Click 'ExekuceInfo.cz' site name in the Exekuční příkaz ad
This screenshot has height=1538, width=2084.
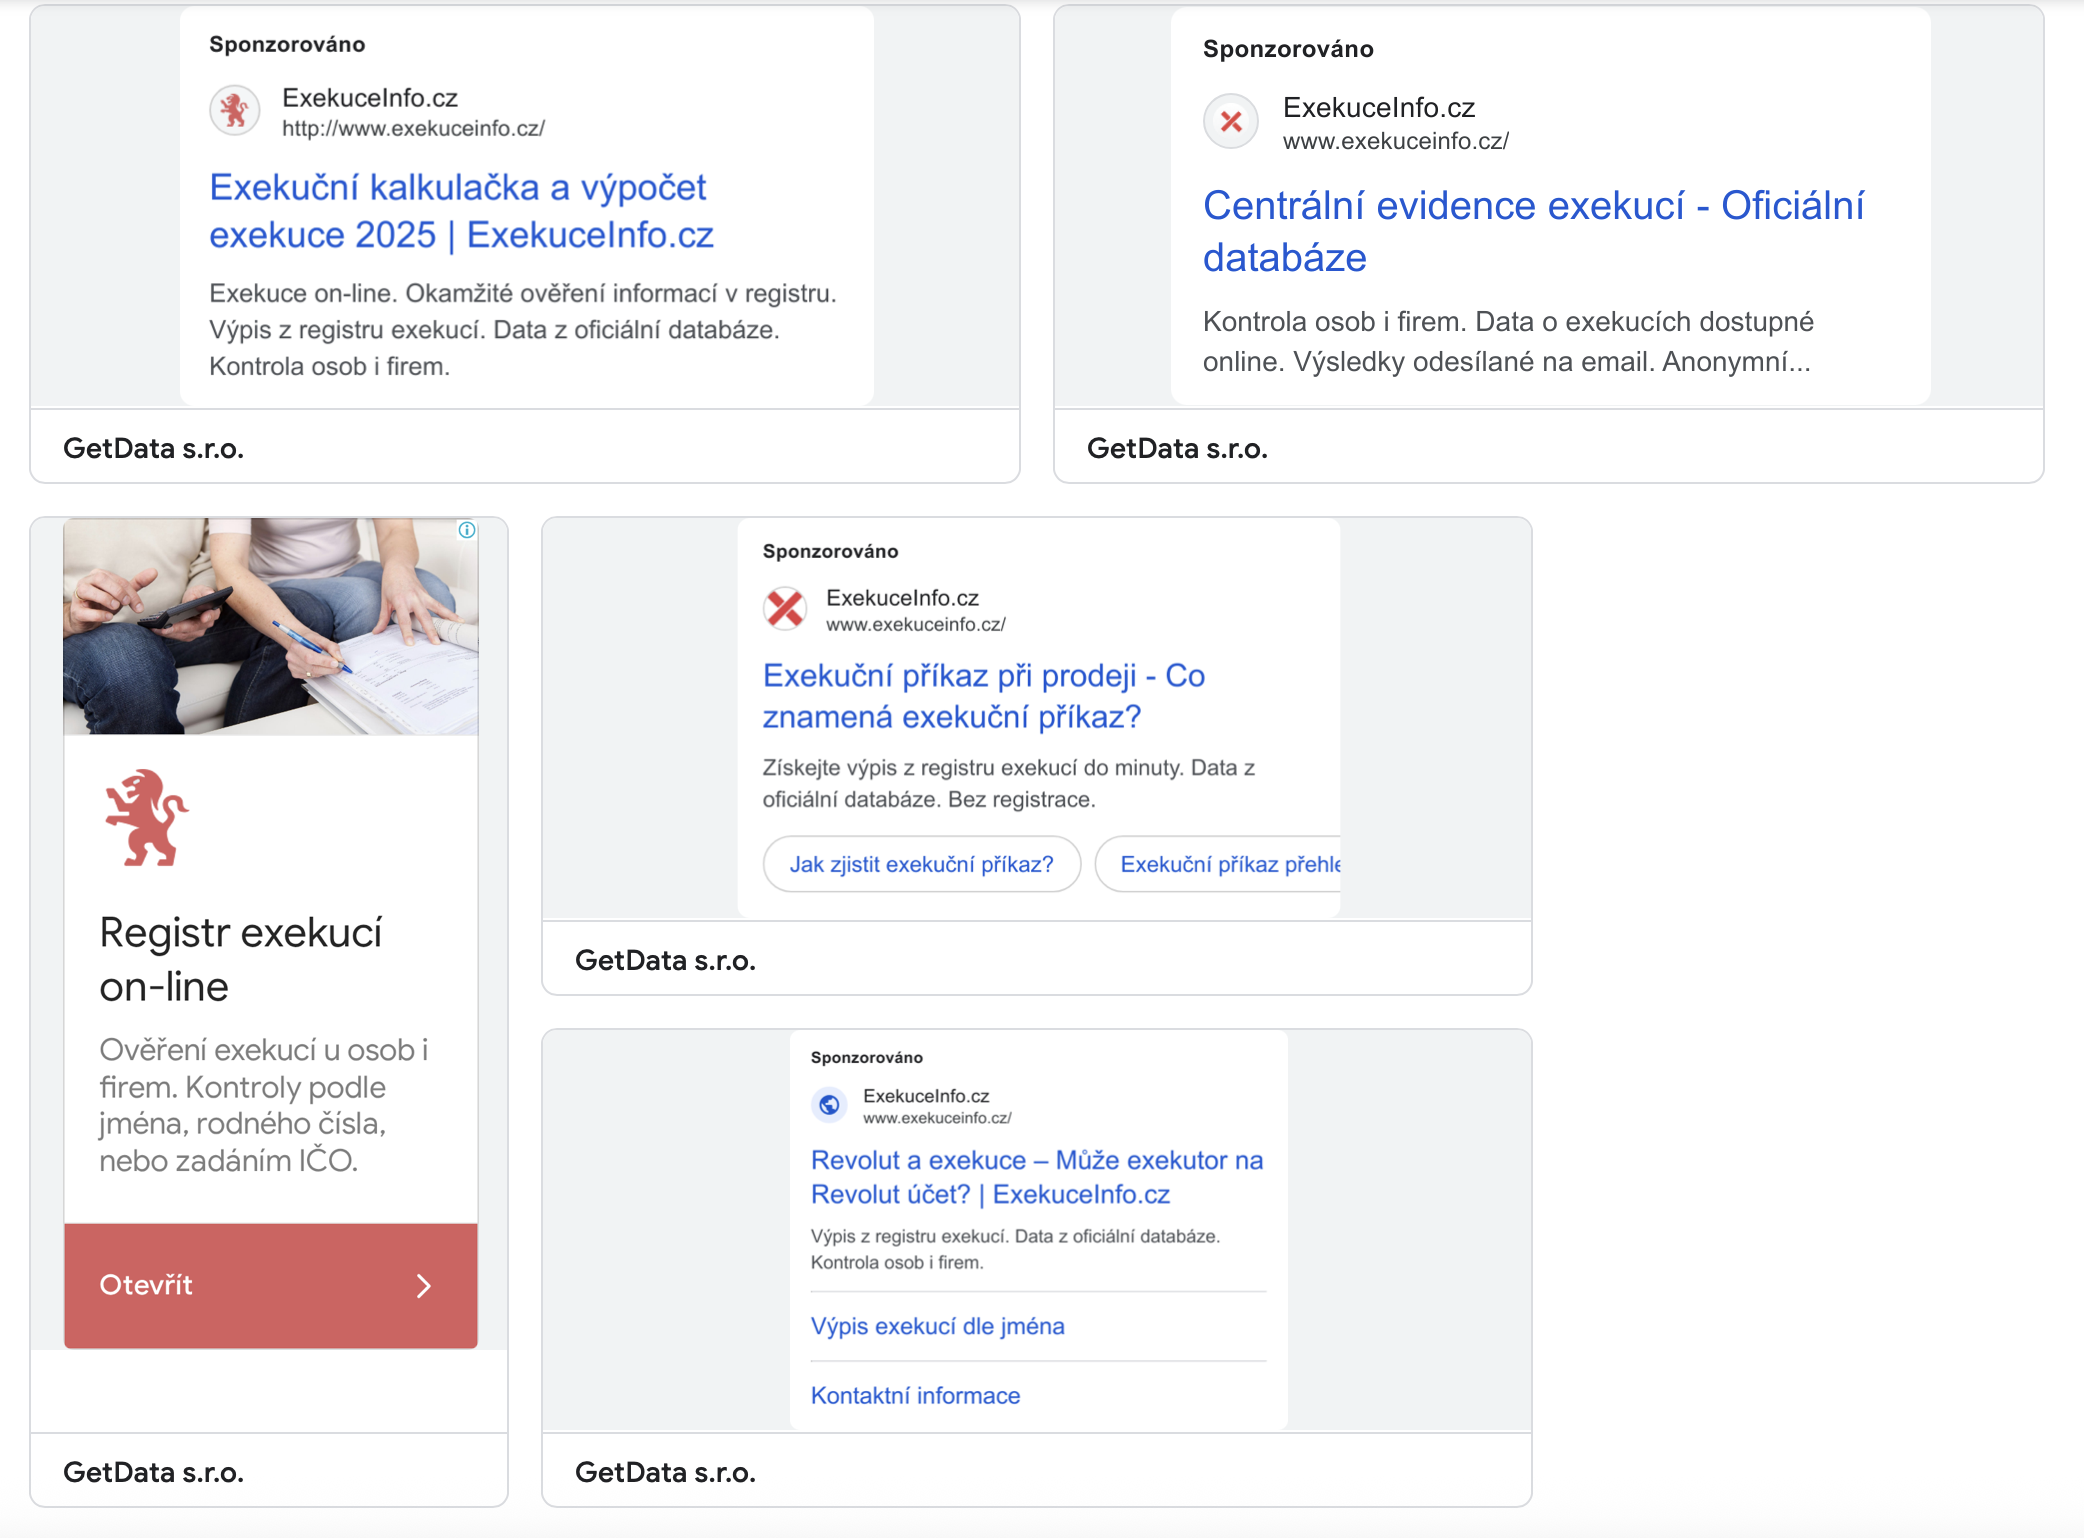[x=902, y=597]
